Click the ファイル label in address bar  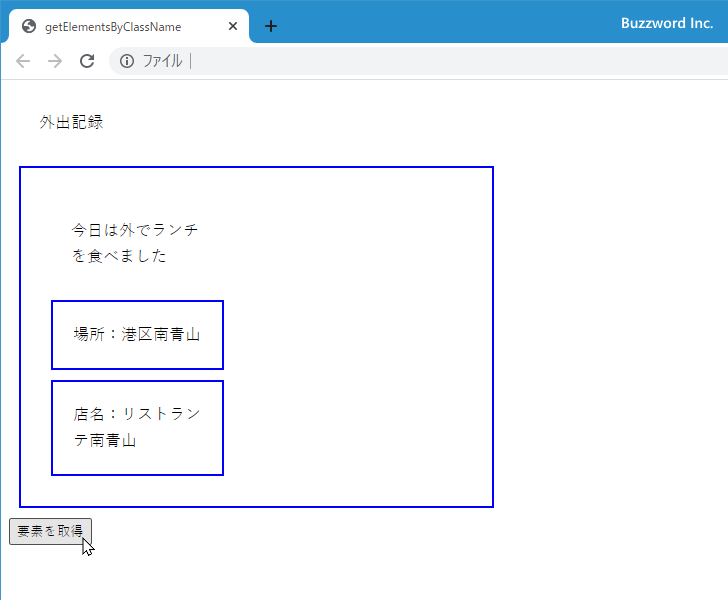[x=162, y=61]
